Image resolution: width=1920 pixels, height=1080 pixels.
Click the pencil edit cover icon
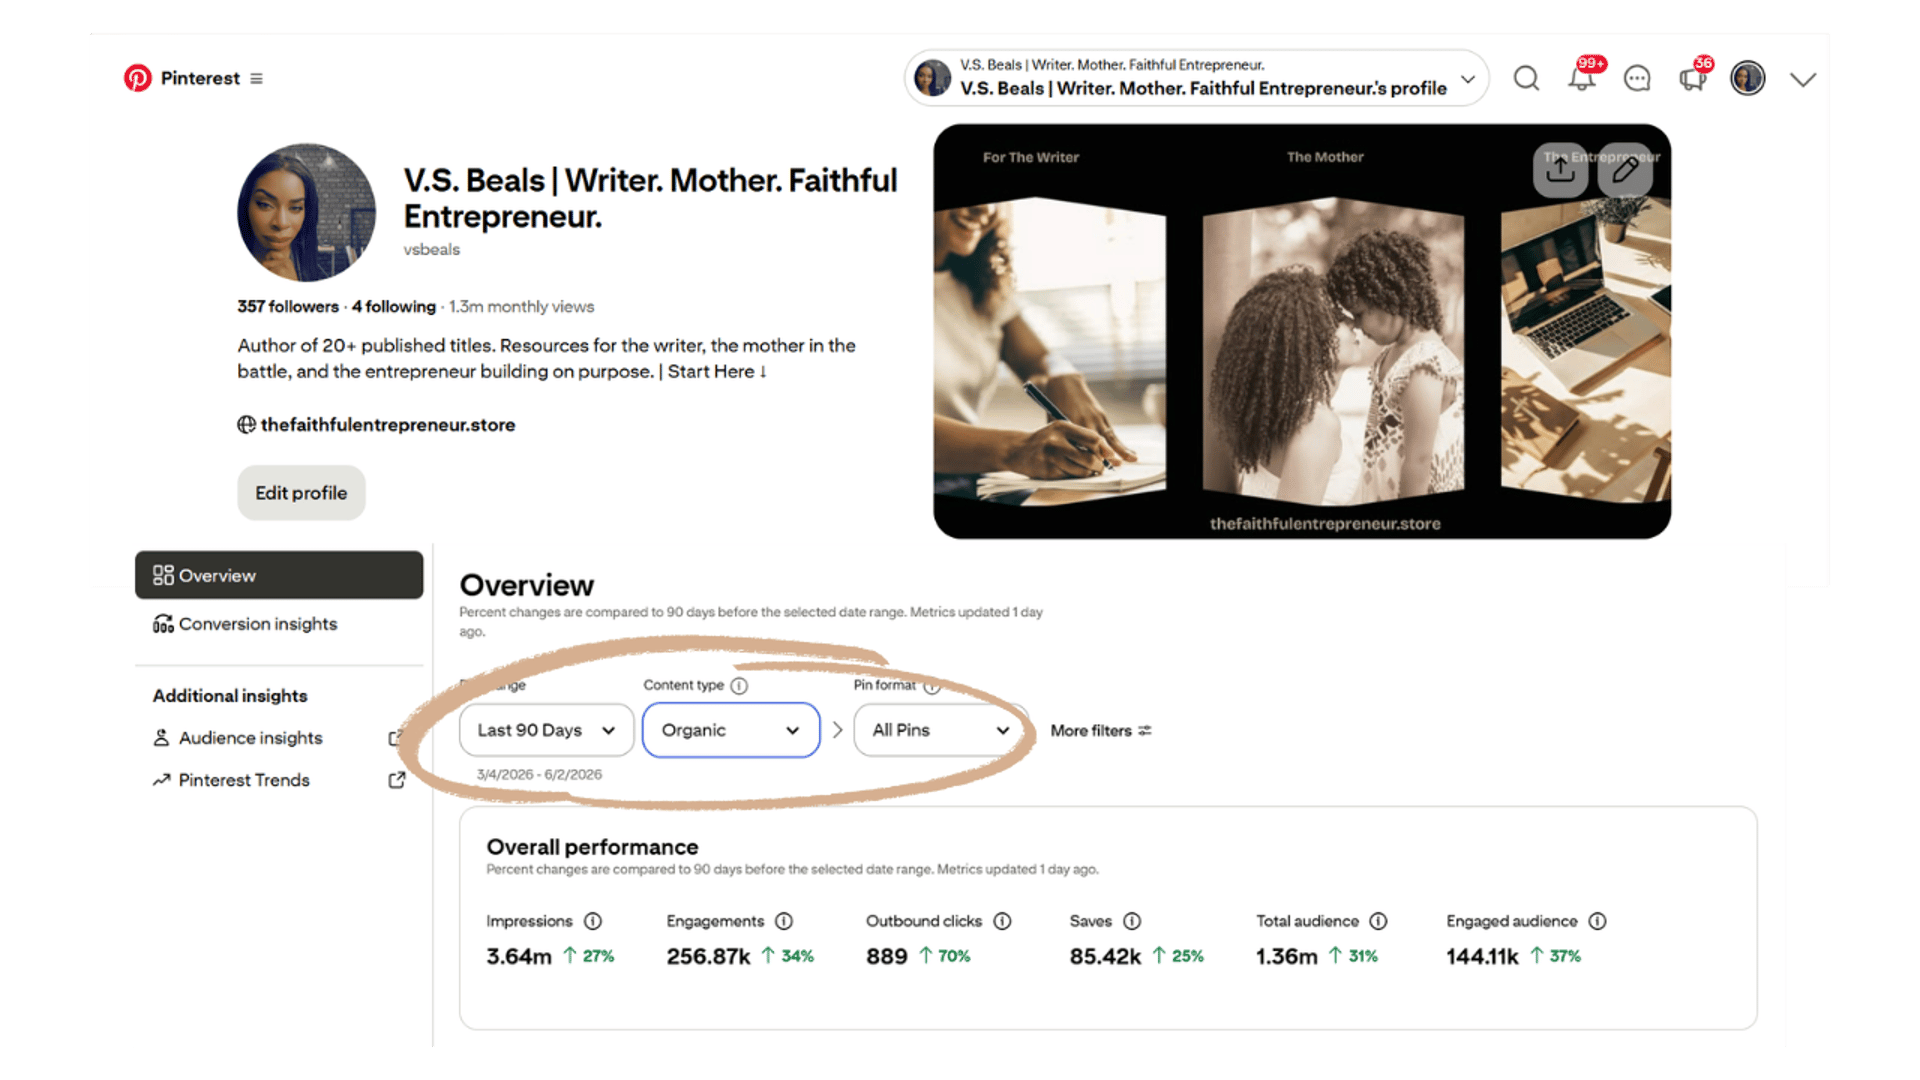pyautogui.click(x=1625, y=170)
